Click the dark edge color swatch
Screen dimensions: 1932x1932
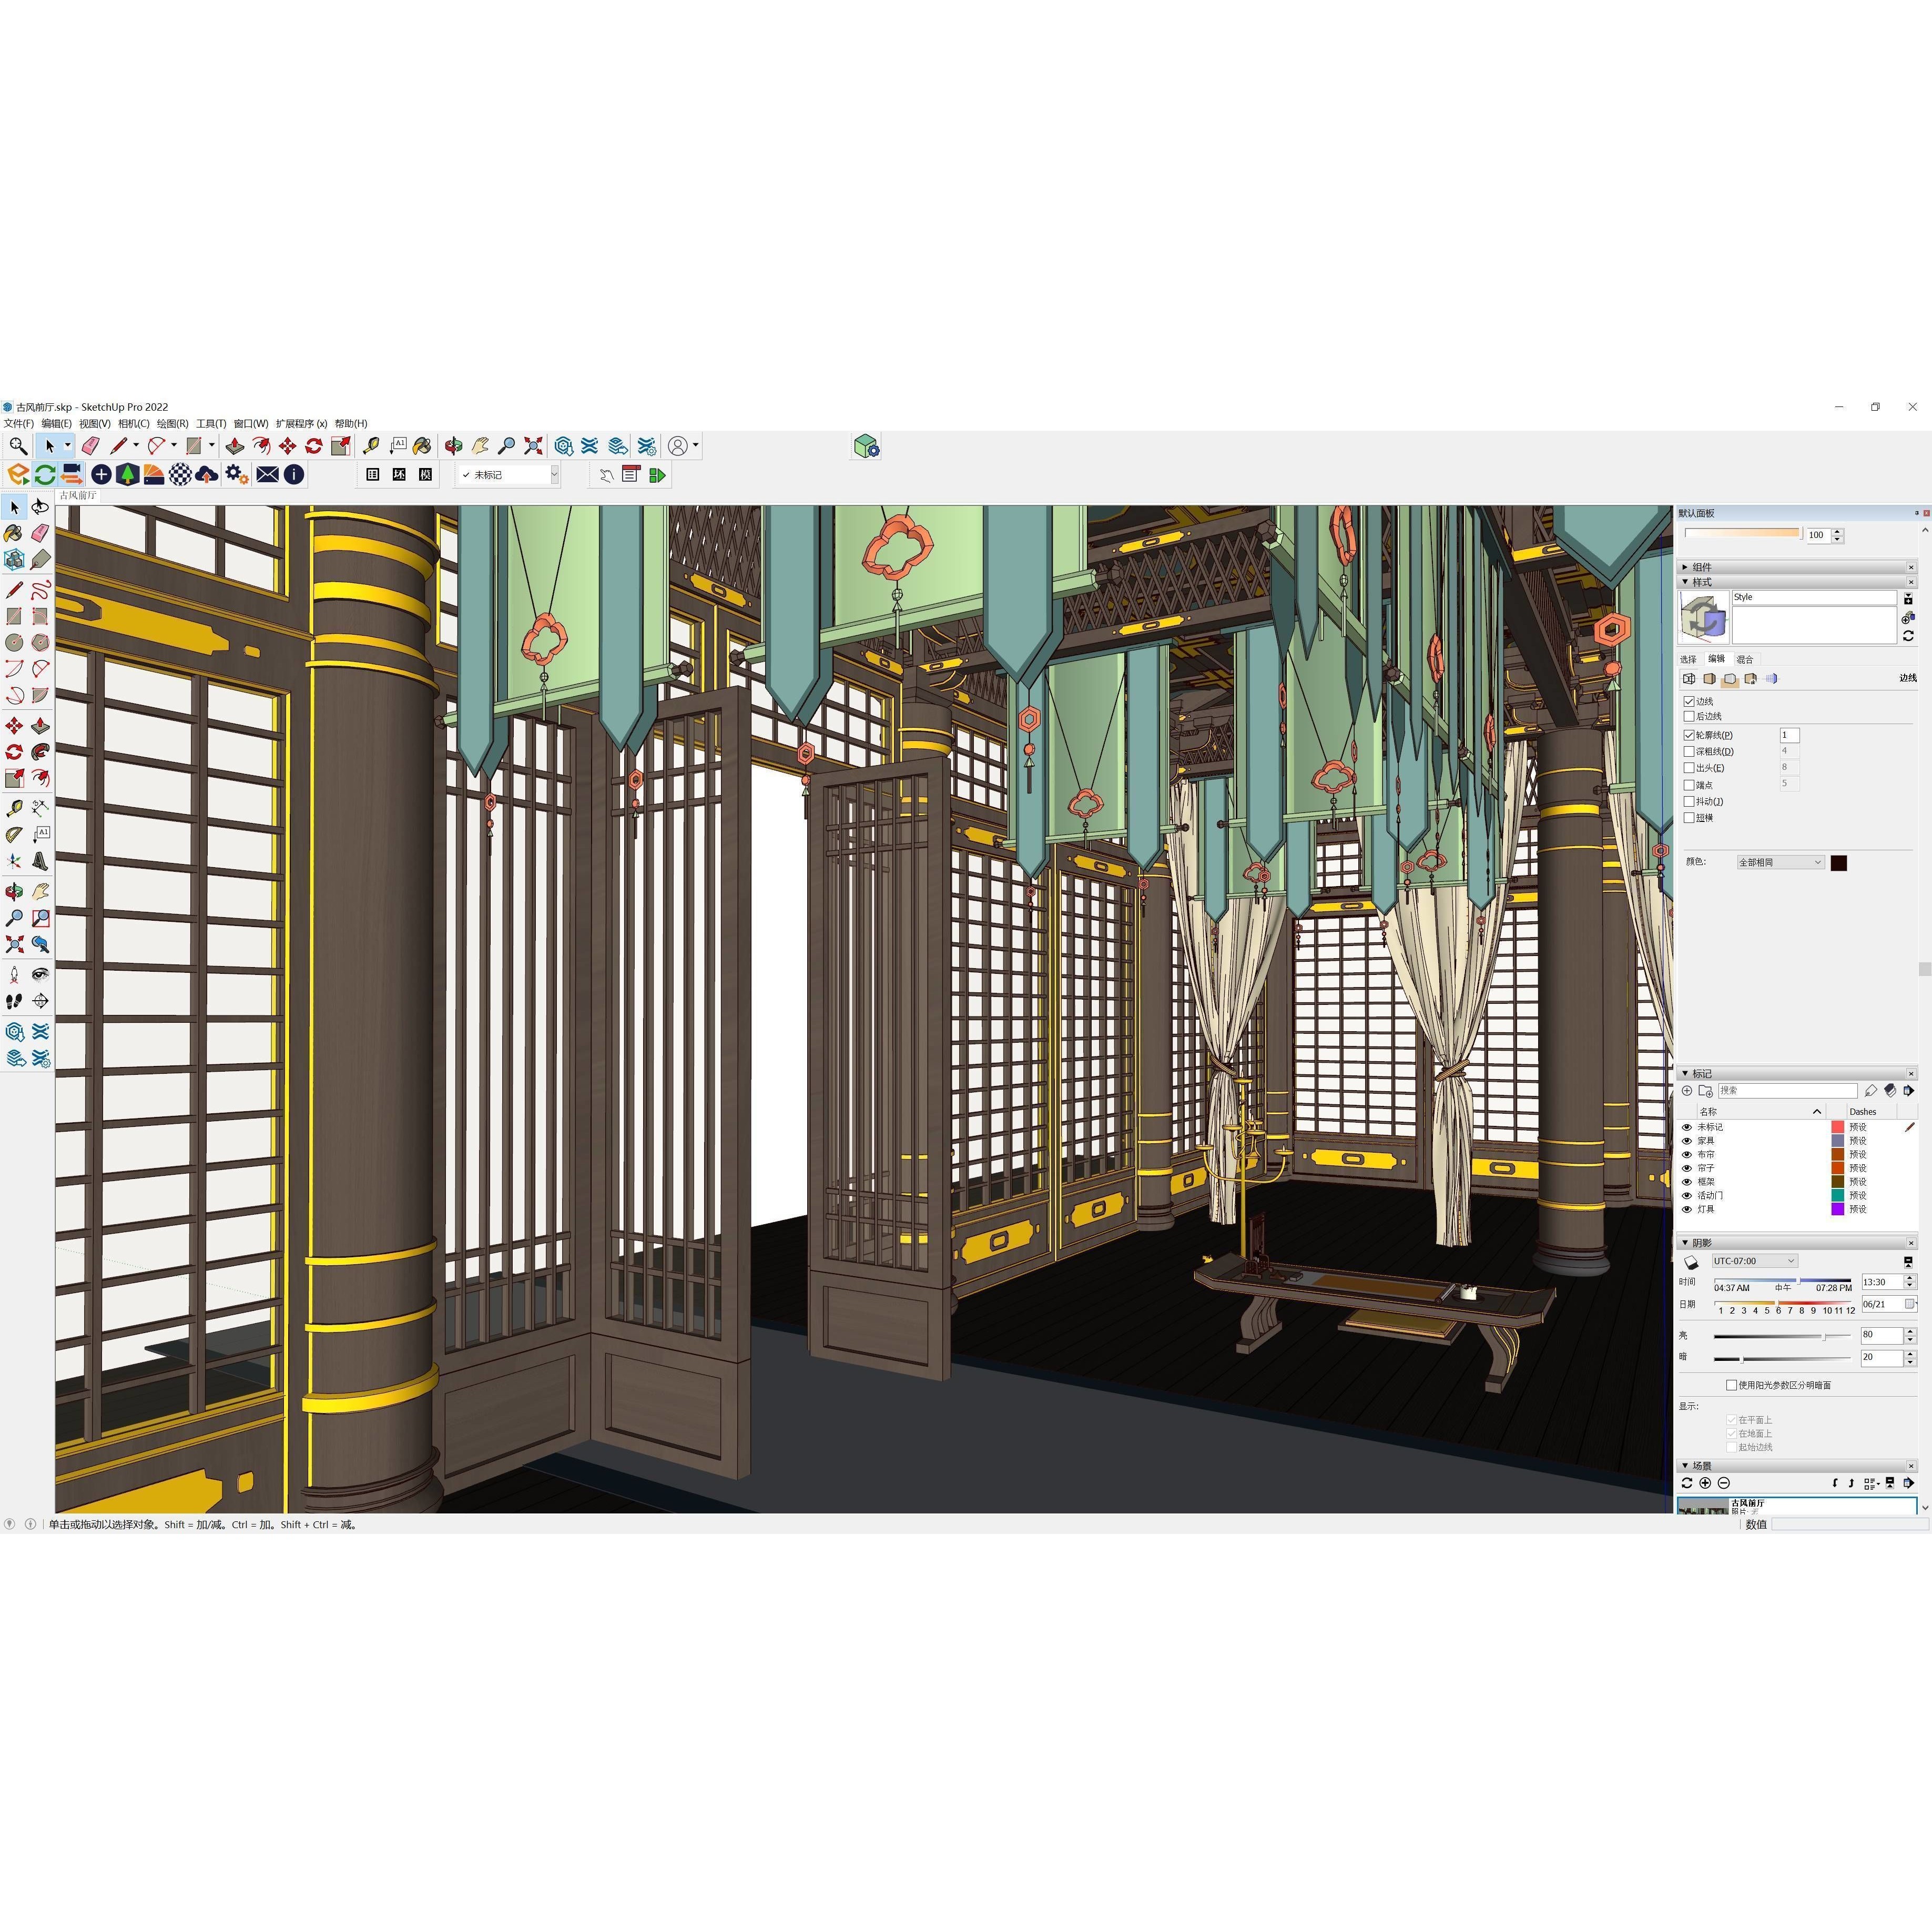(x=1839, y=863)
